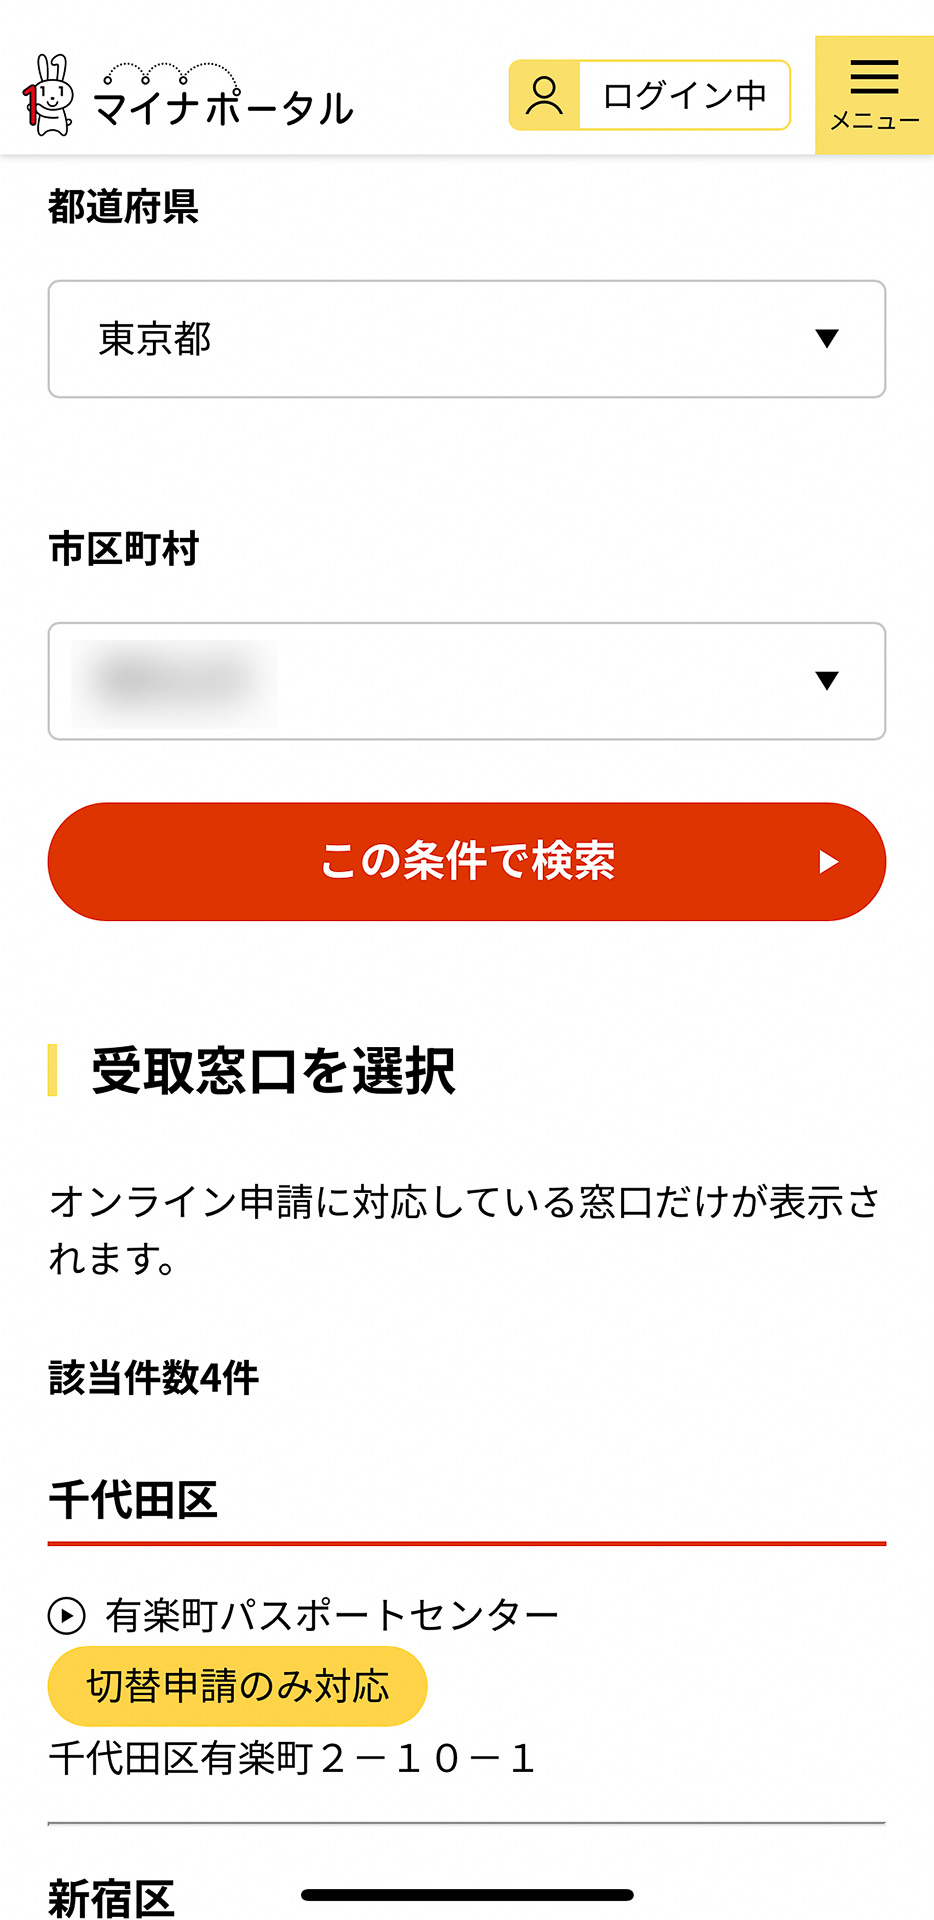Click the Myna Portal rabbit mascot logo
Image resolution: width=934 pixels, height=1920 pixels.
[48, 92]
